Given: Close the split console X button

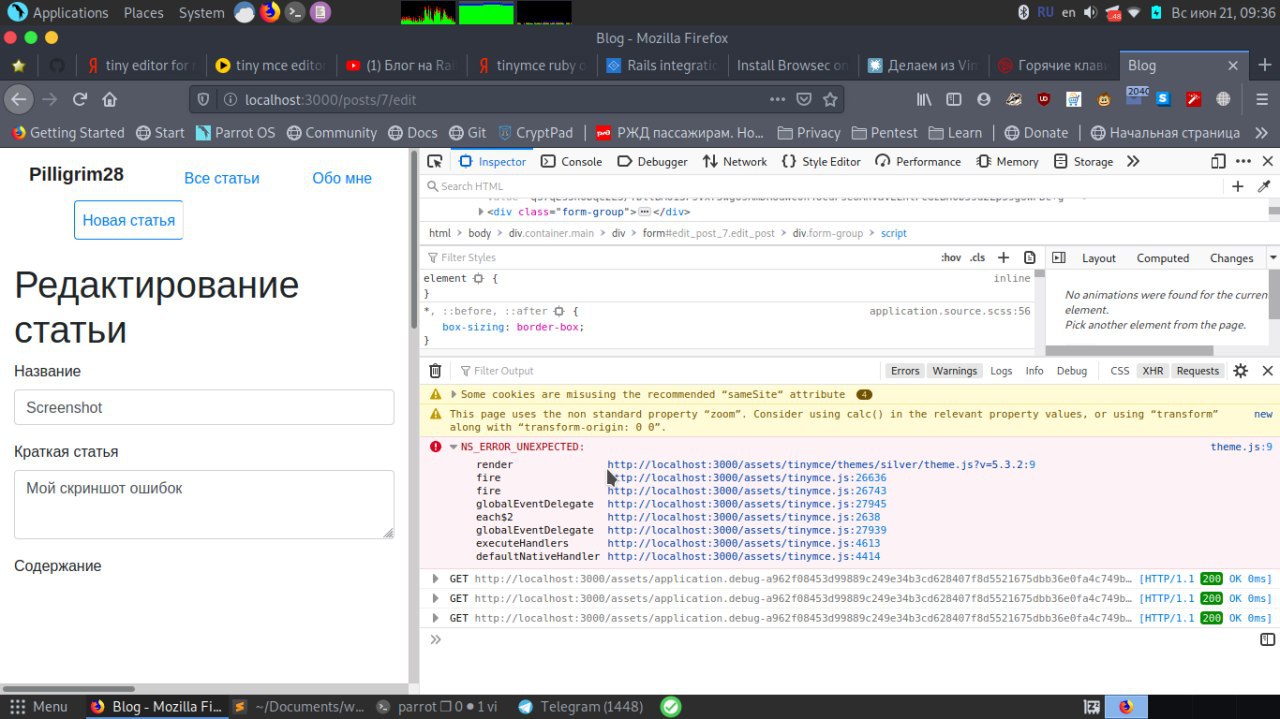Looking at the screenshot, I should tap(1267, 371).
